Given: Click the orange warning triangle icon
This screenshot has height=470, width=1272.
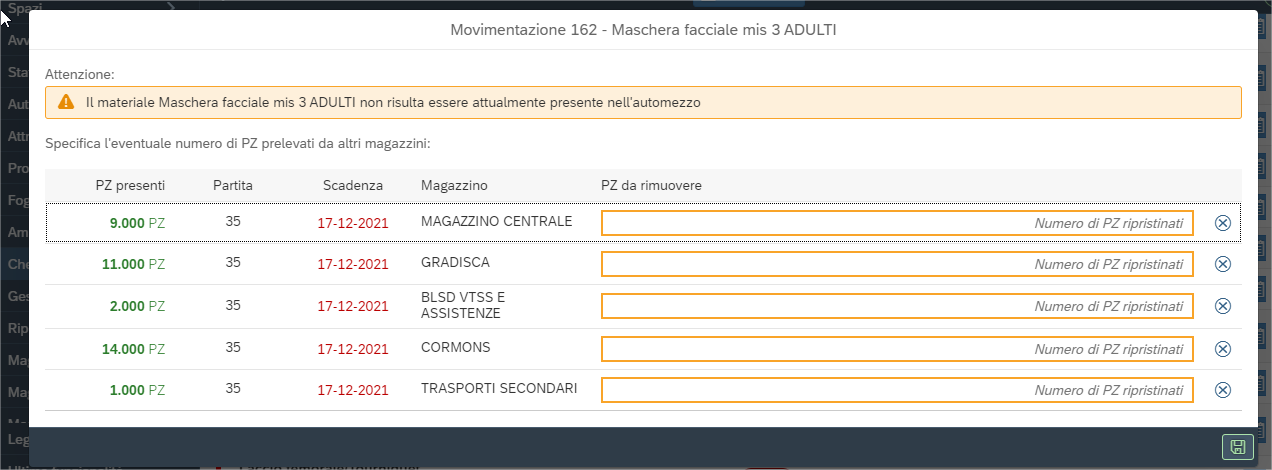Looking at the screenshot, I should point(66,102).
